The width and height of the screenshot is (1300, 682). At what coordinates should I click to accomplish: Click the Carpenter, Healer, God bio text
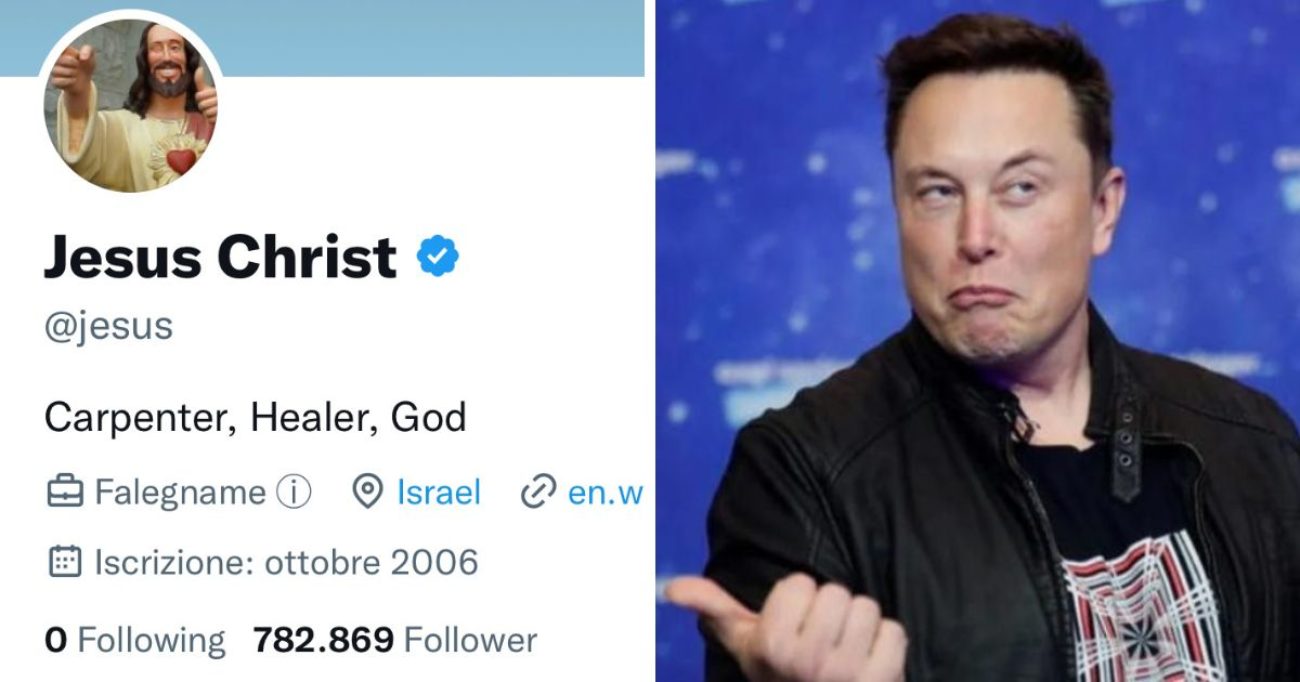tap(255, 417)
